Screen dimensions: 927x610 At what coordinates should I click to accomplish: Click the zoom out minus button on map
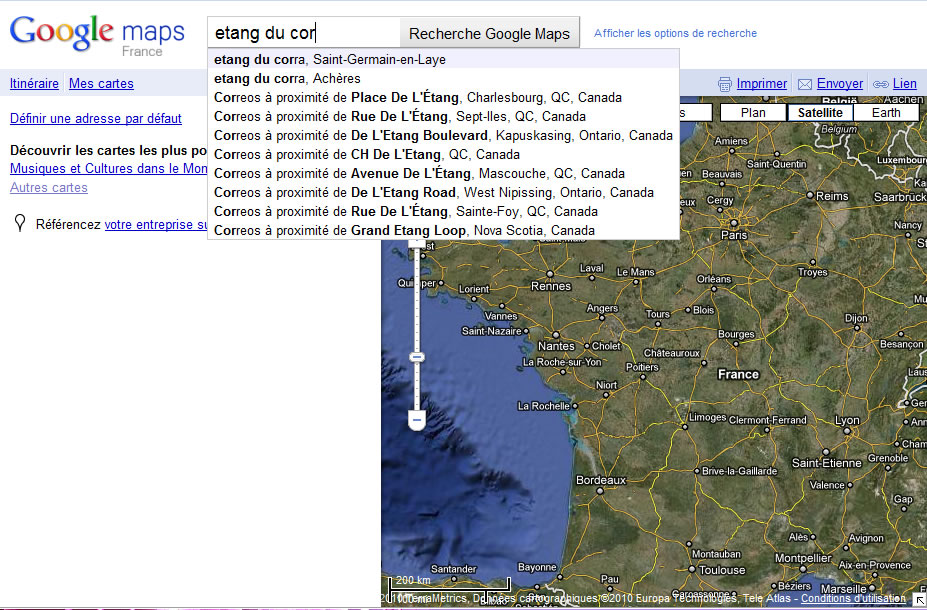[417, 420]
